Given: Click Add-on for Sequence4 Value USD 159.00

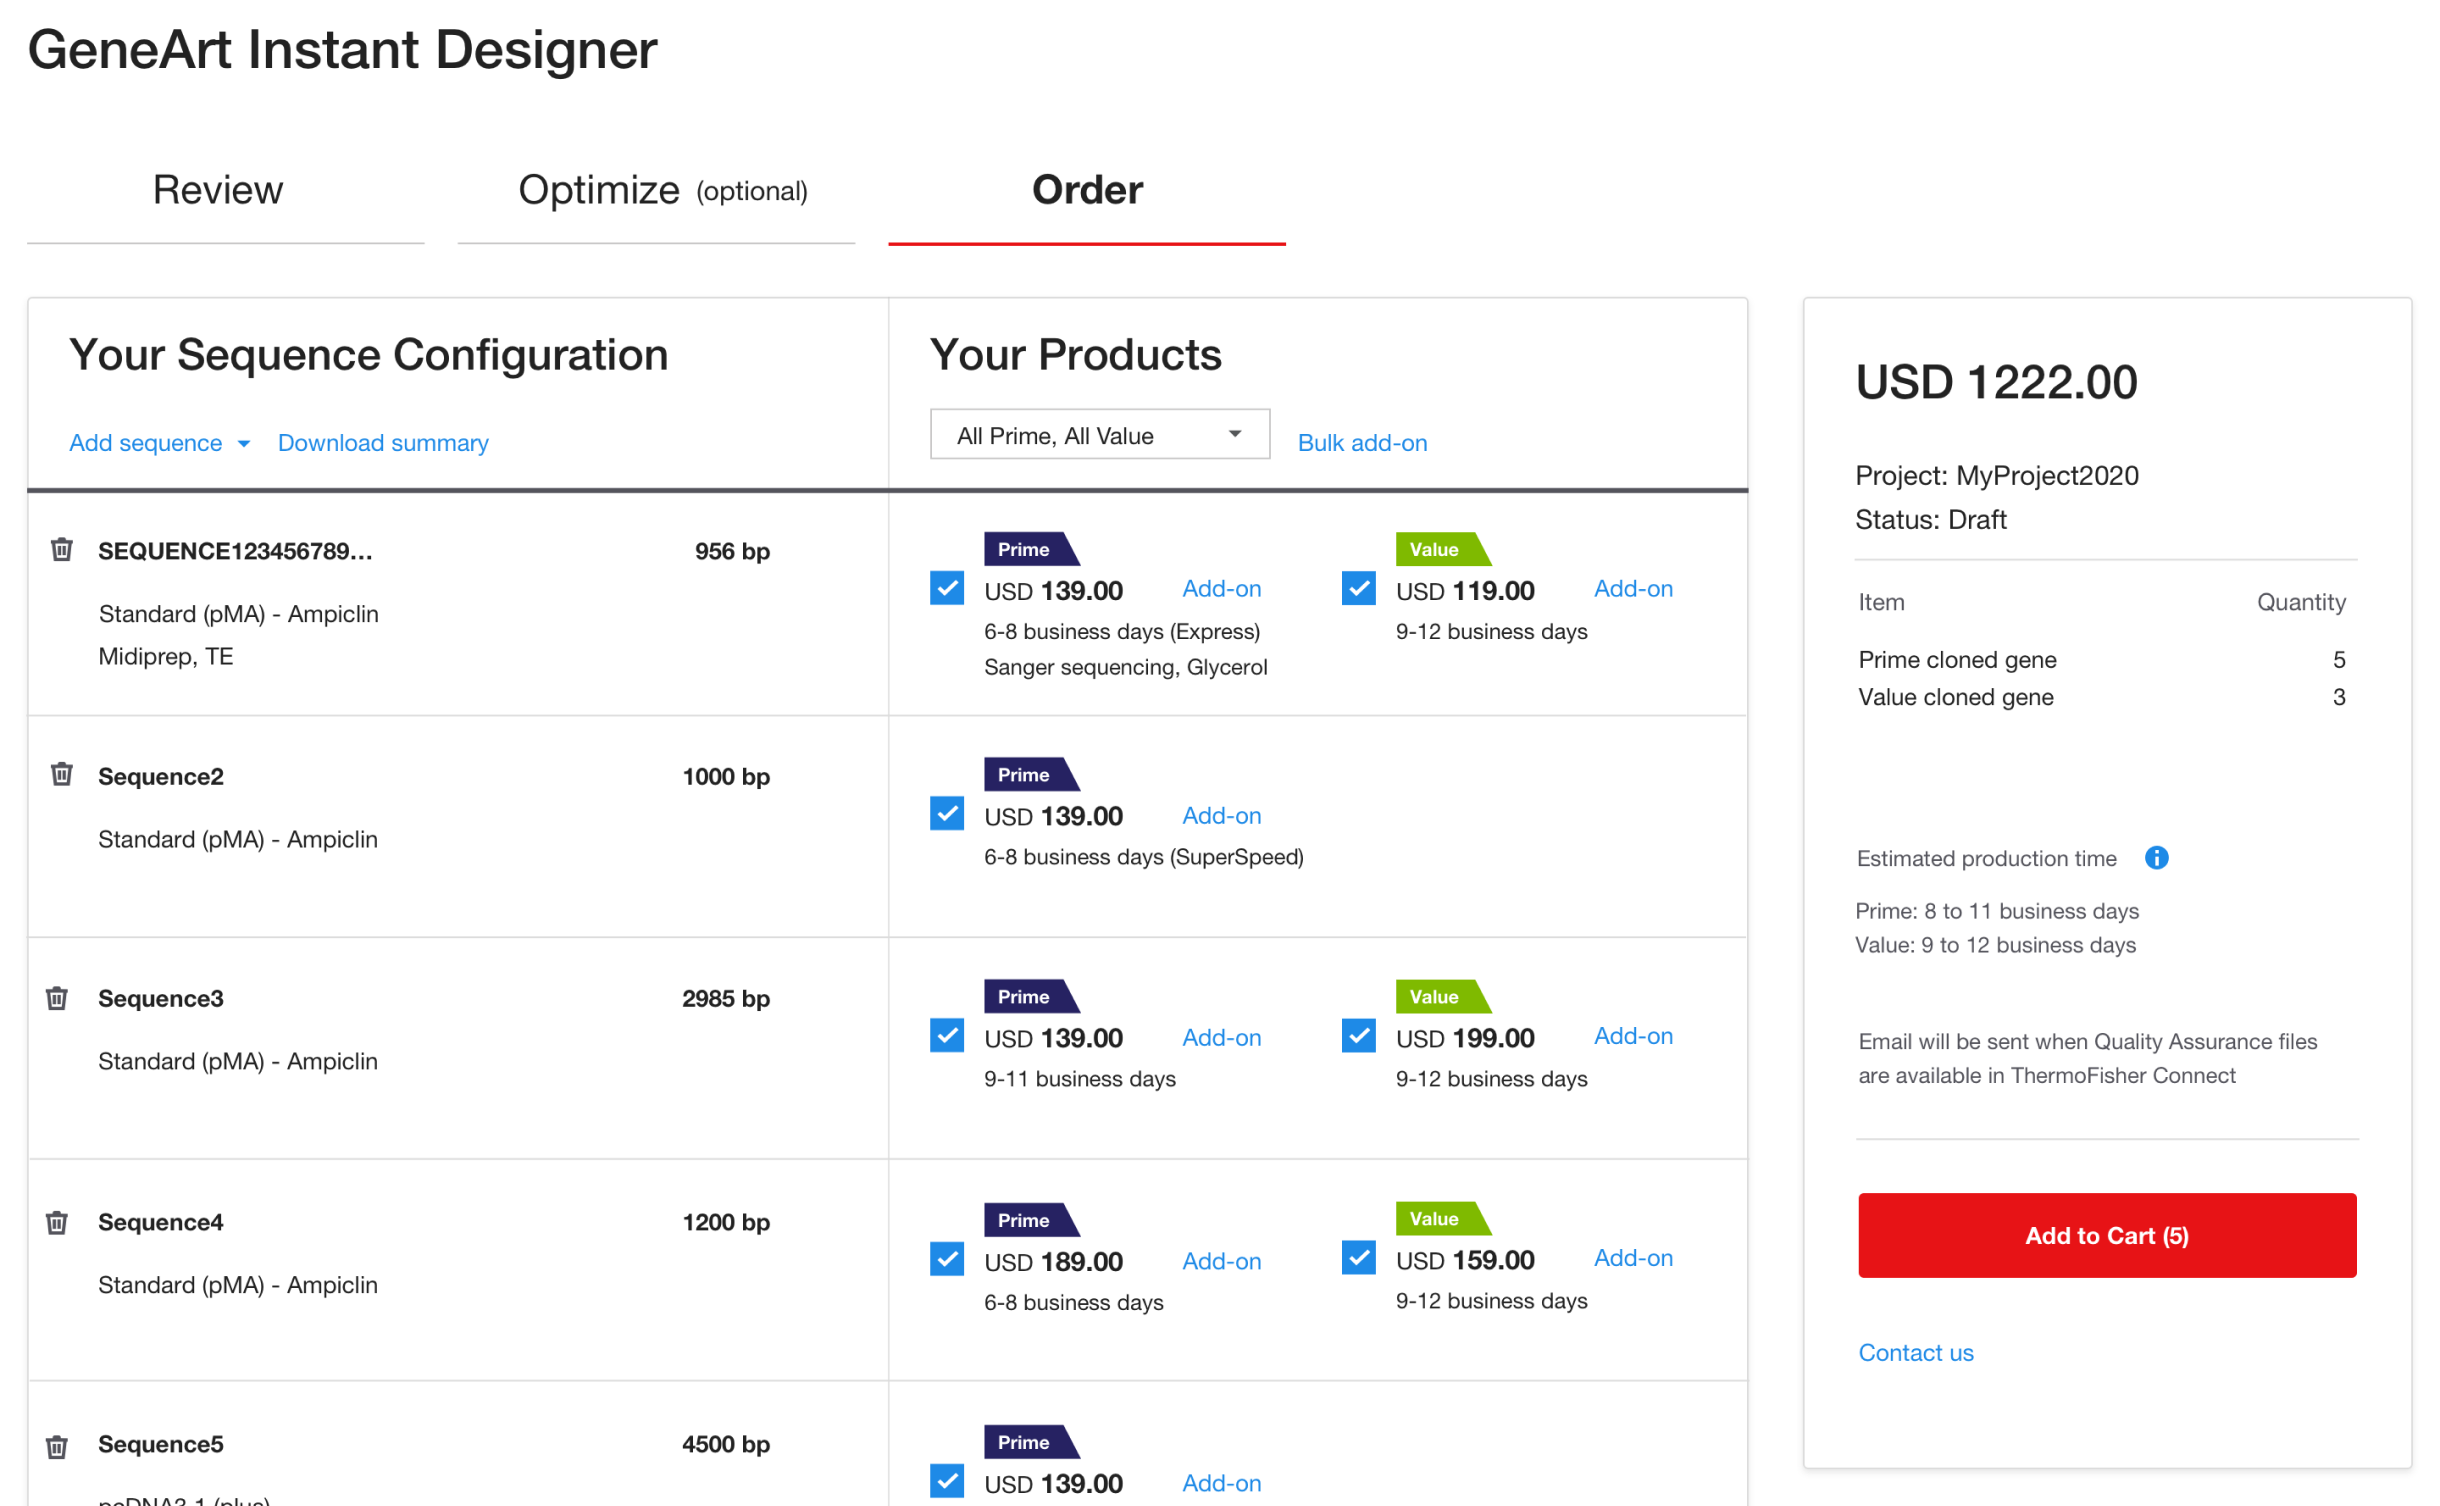Looking at the screenshot, I should [1632, 1258].
